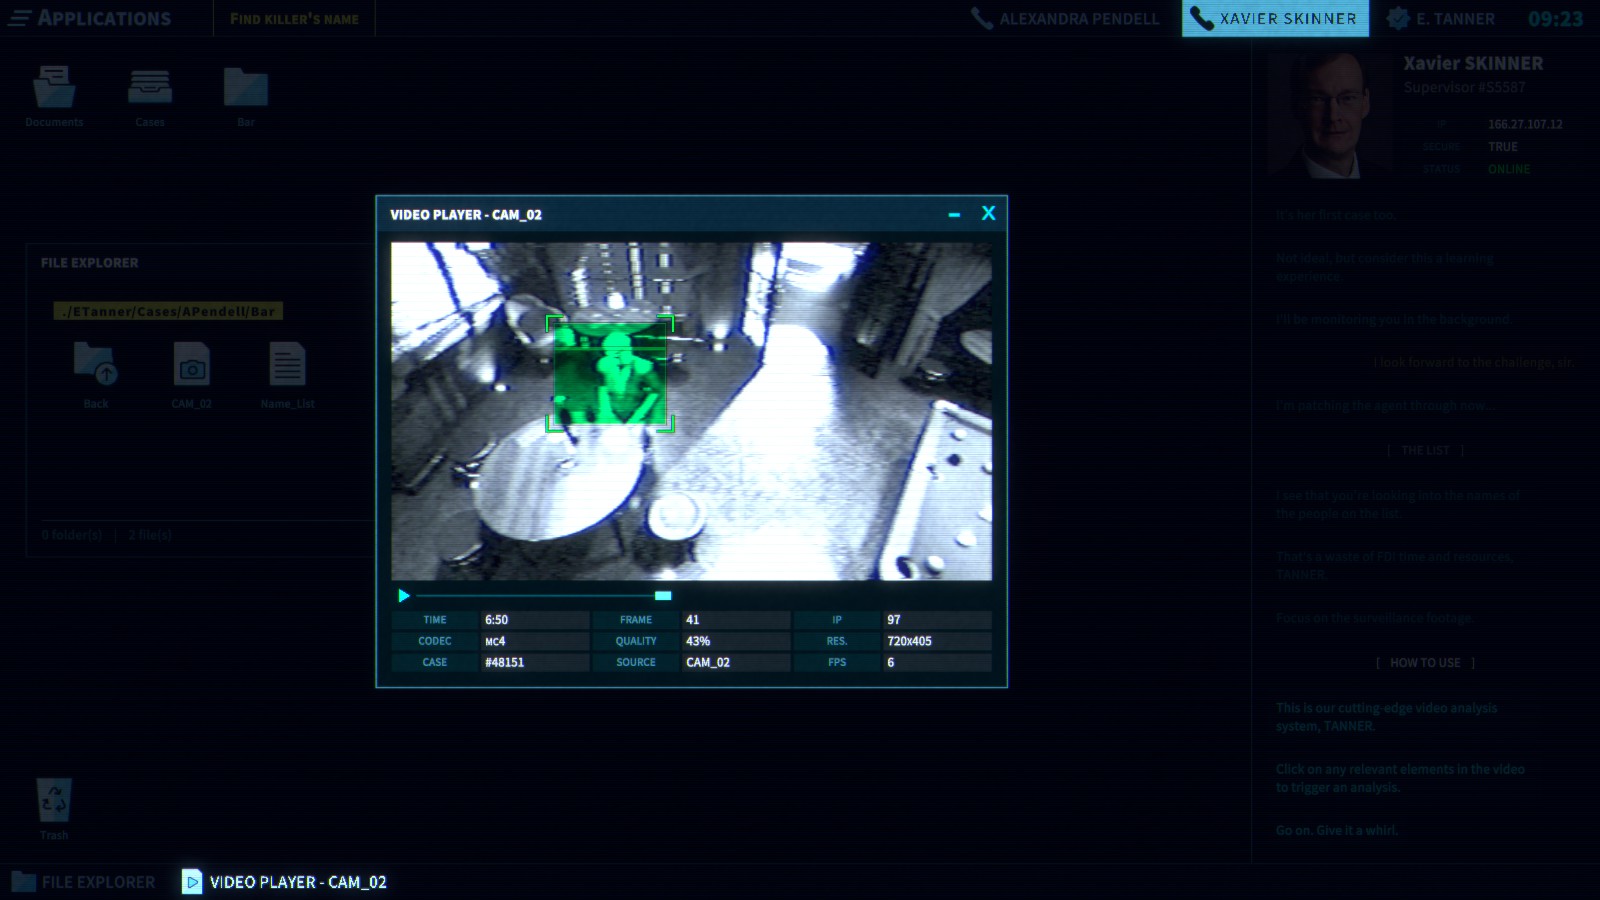Click the video progress slider handle
This screenshot has width=1600, height=900.
pyautogui.click(x=662, y=595)
